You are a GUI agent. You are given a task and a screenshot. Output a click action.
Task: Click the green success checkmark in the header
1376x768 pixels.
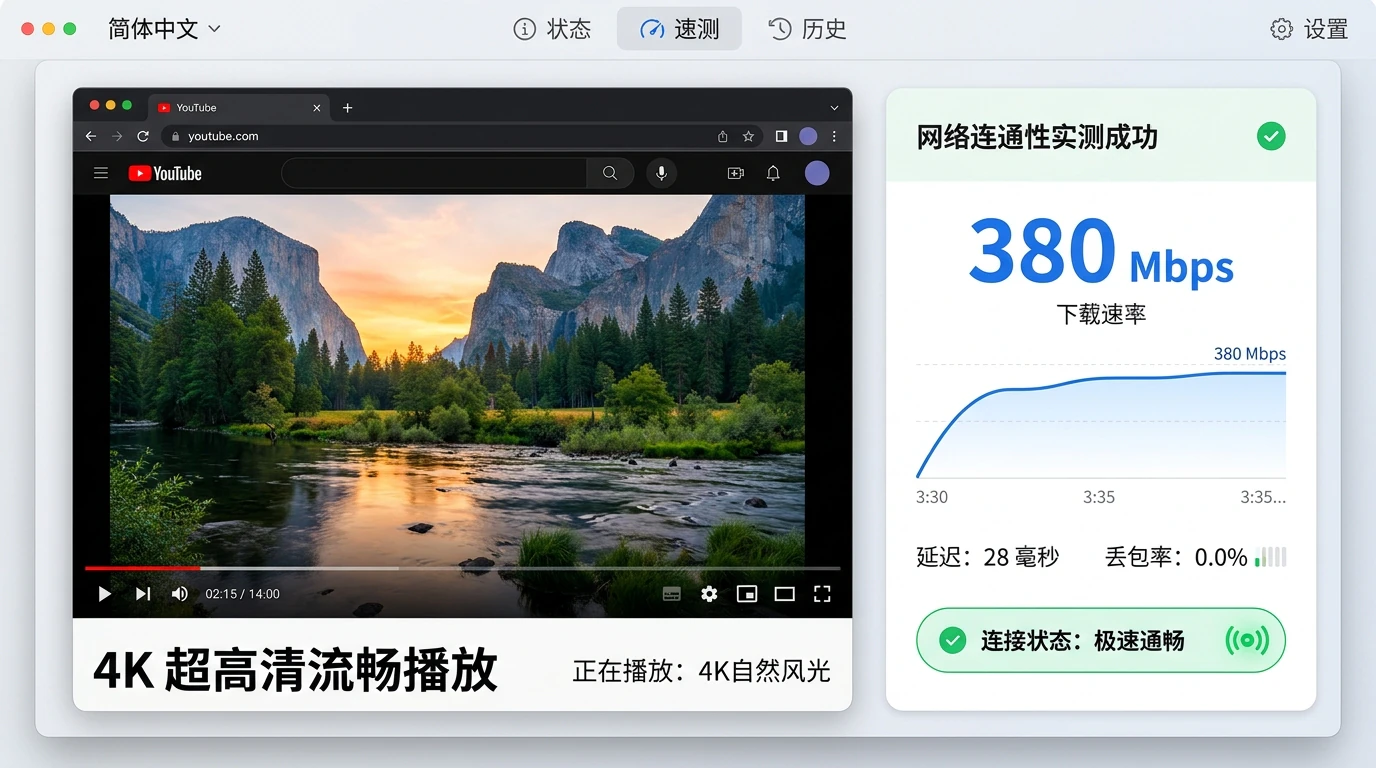tap(1271, 136)
